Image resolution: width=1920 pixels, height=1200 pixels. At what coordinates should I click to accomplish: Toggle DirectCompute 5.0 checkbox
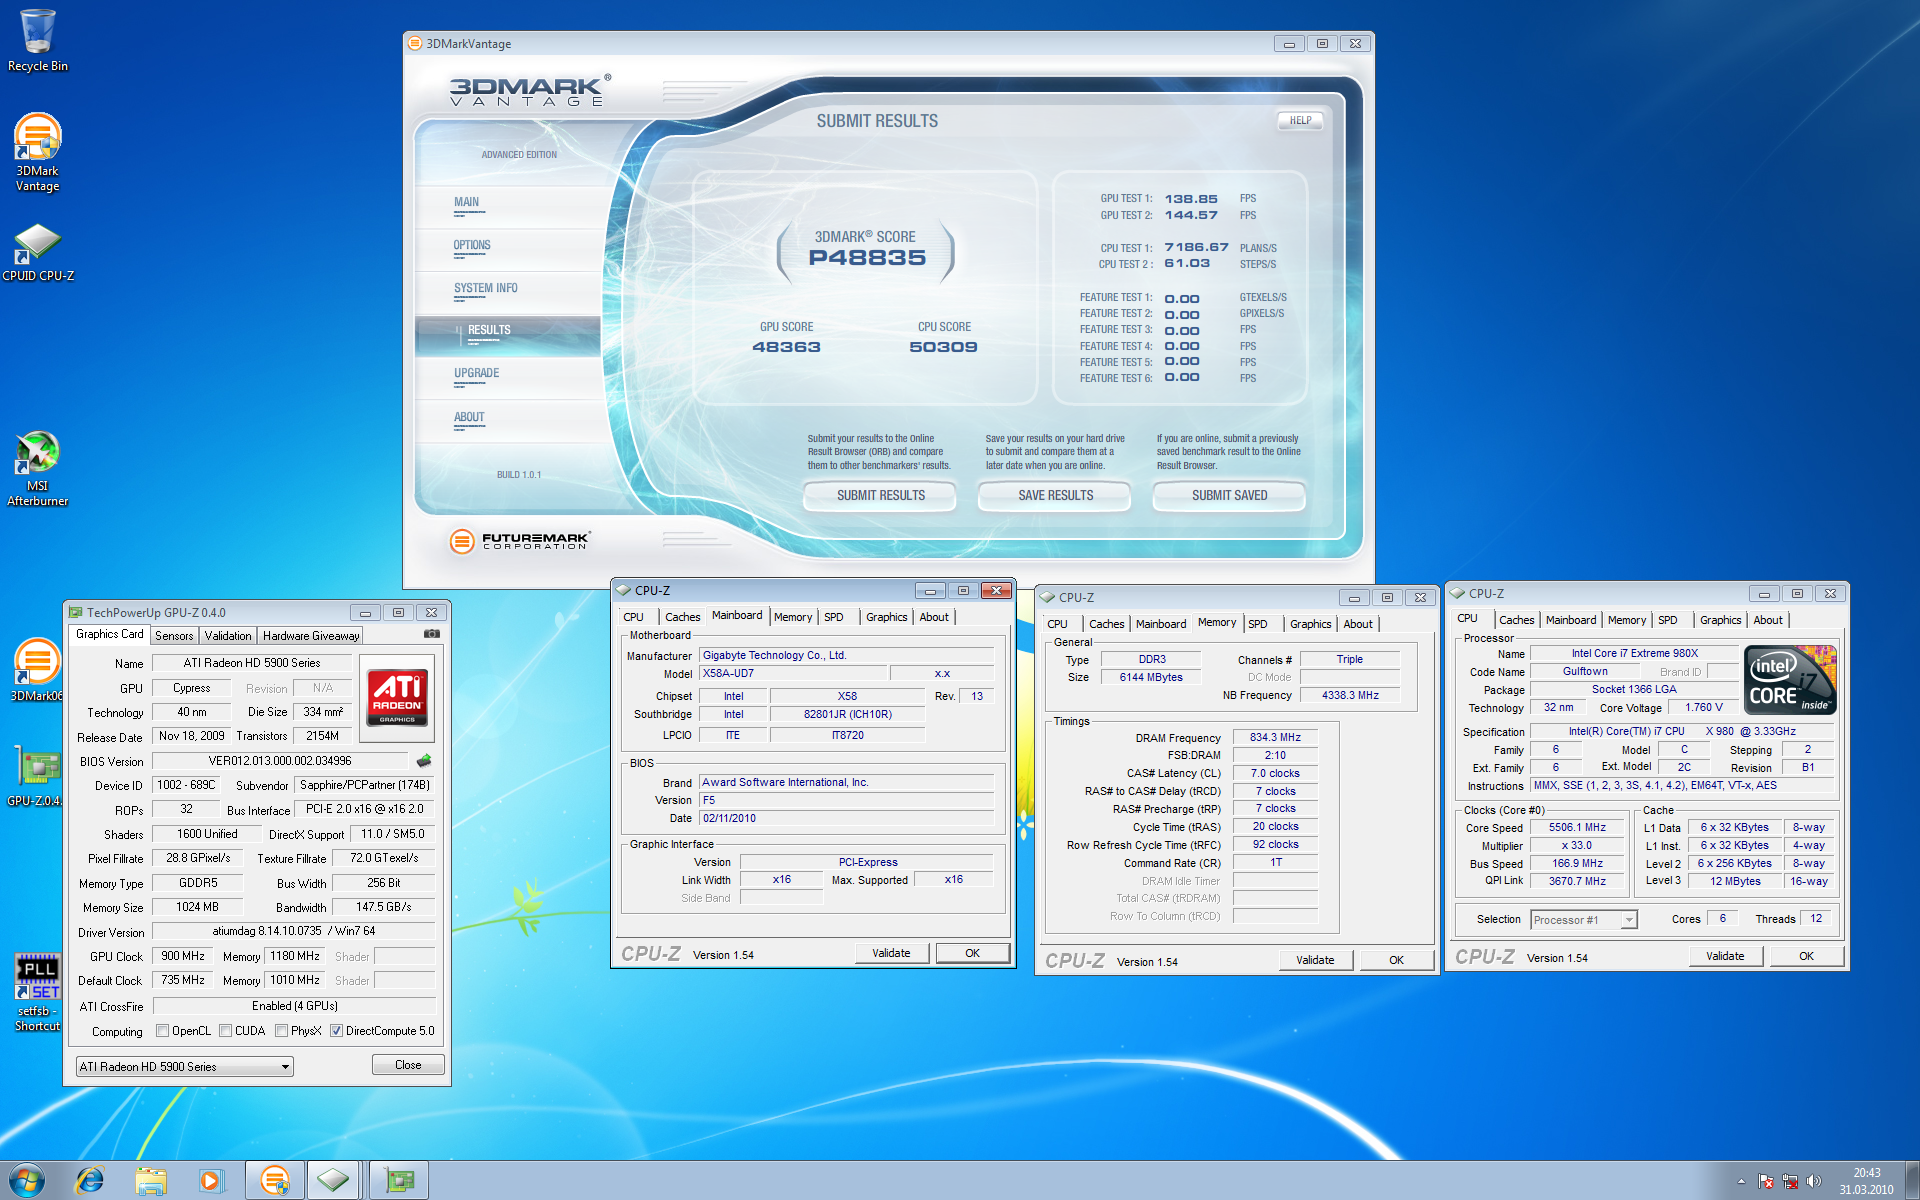click(337, 1031)
